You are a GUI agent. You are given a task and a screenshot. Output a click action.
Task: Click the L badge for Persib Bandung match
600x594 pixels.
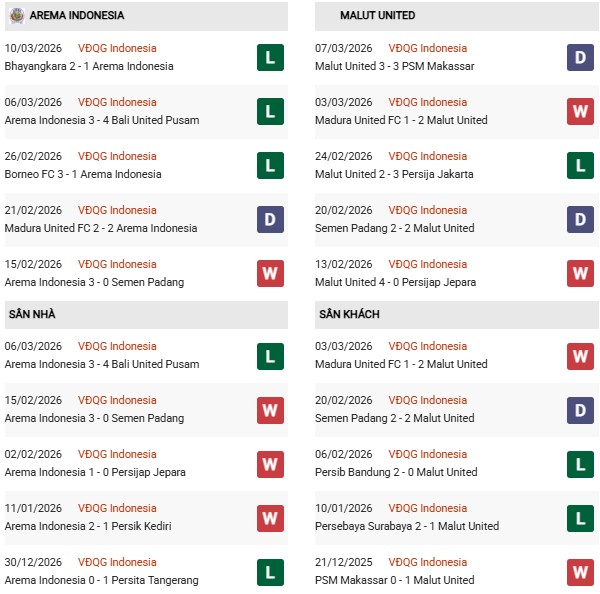(x=580, y=463)
